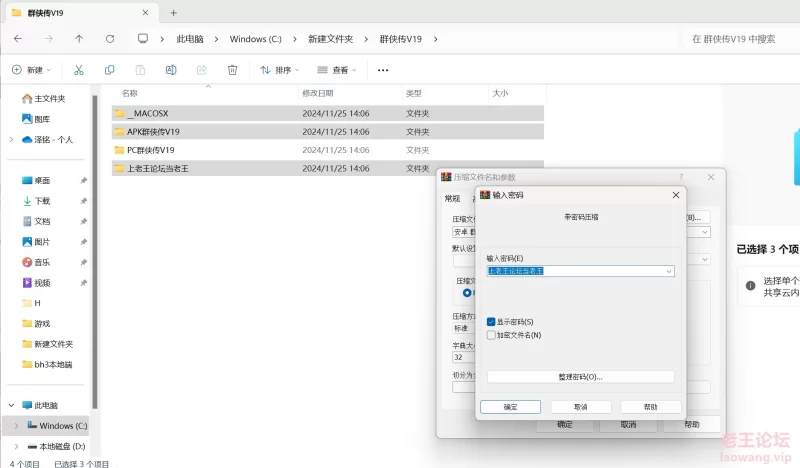Screen dimensions: 800x468
Task: Open the password history dropdown arrow
Action: coord(669,271)
